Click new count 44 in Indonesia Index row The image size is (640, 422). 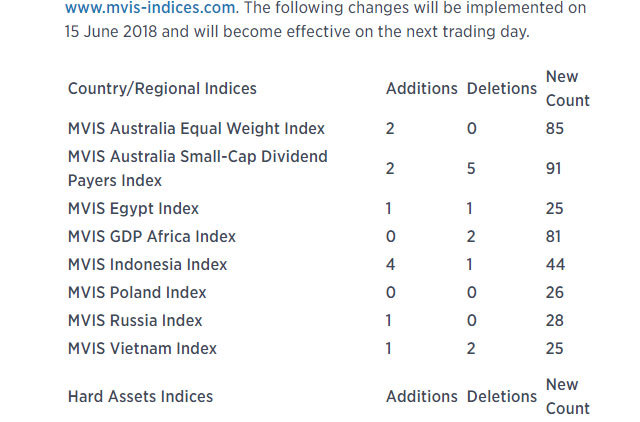tap(555, 265)
